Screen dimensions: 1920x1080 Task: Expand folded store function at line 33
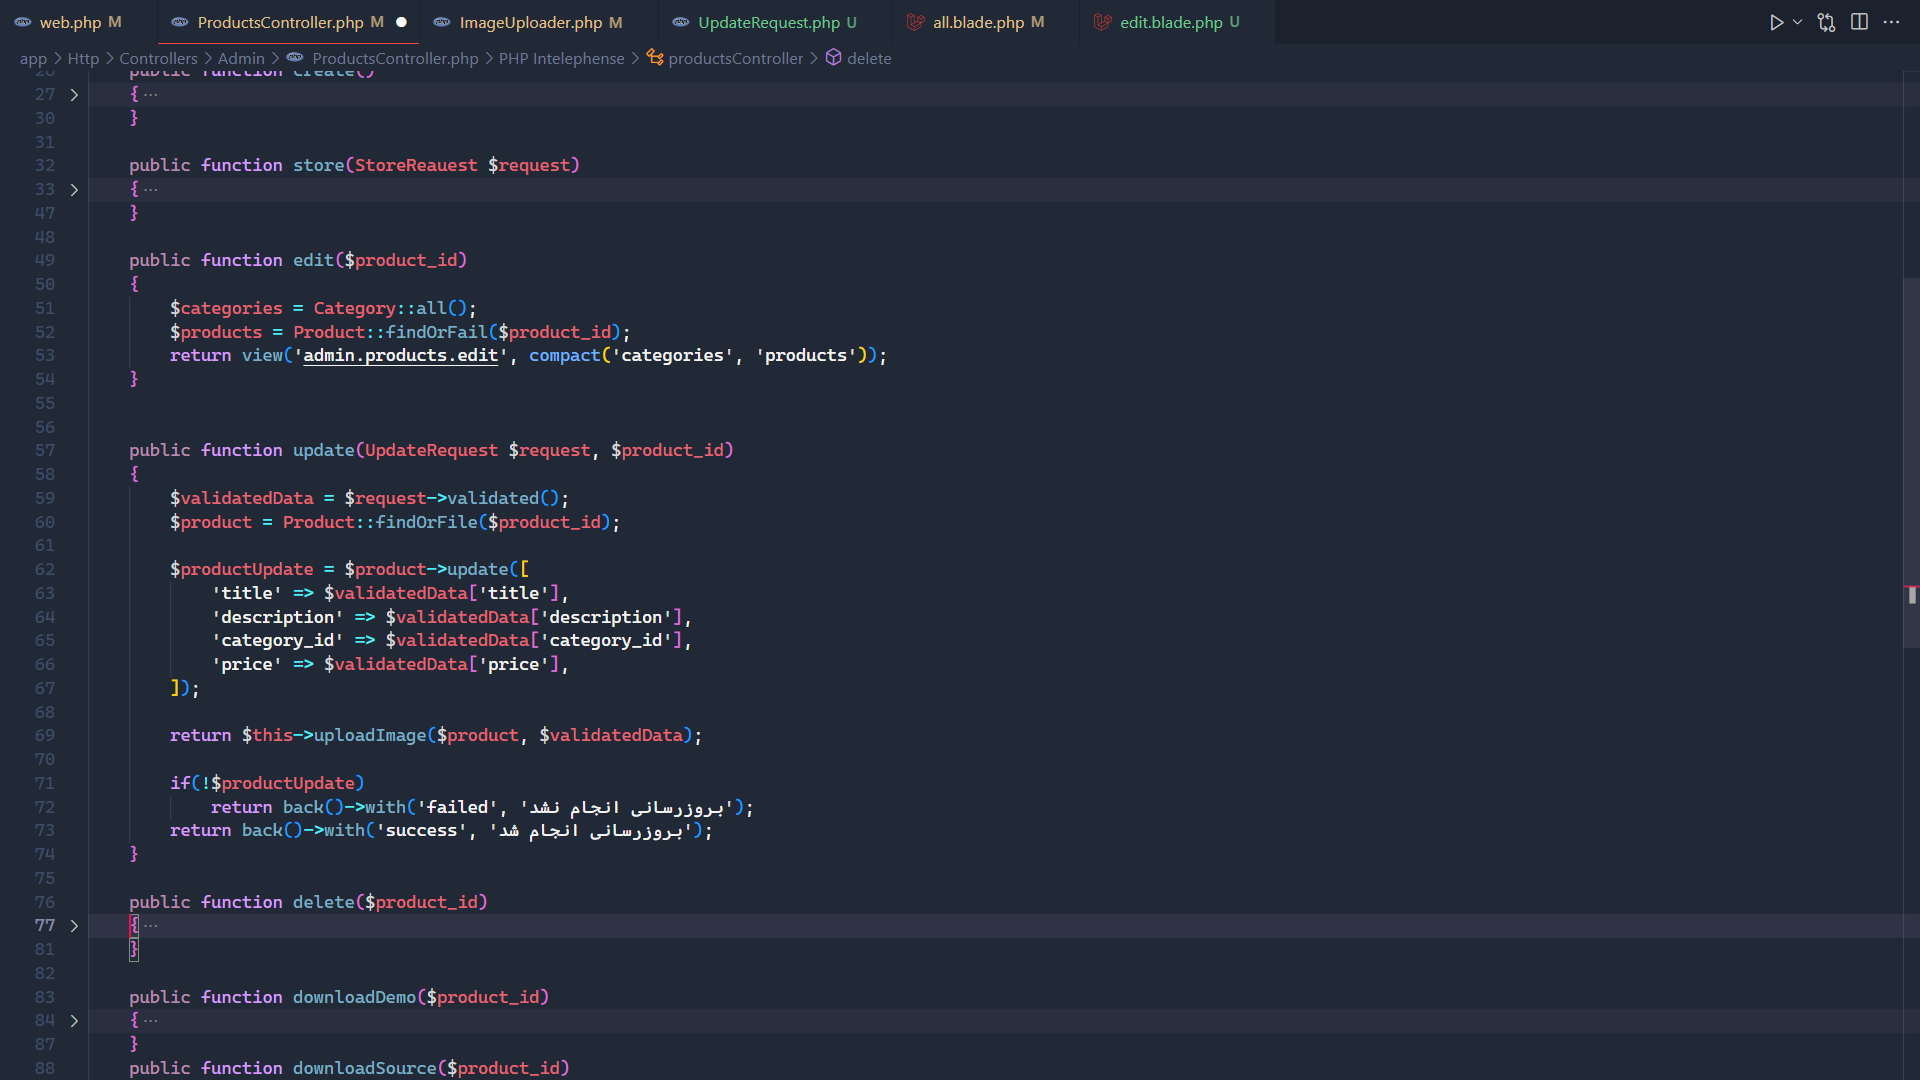click(x=74, y=190)
